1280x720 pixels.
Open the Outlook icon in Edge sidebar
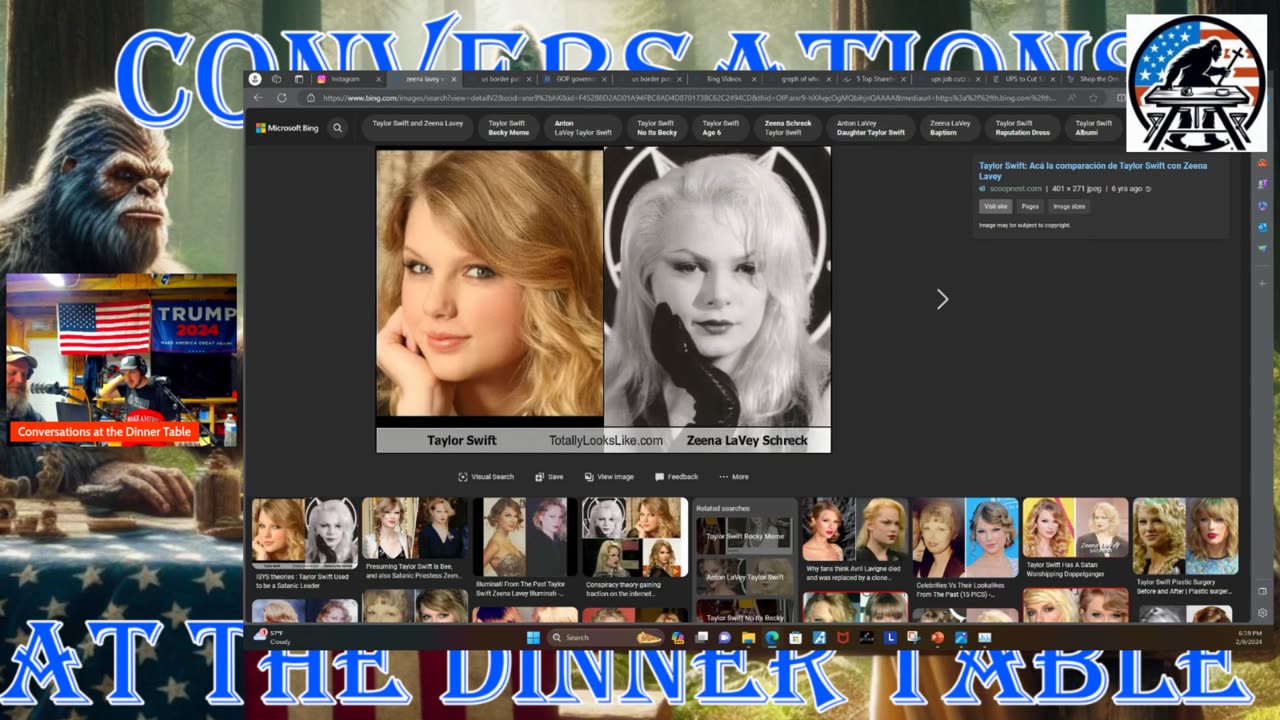[1263, 227]
